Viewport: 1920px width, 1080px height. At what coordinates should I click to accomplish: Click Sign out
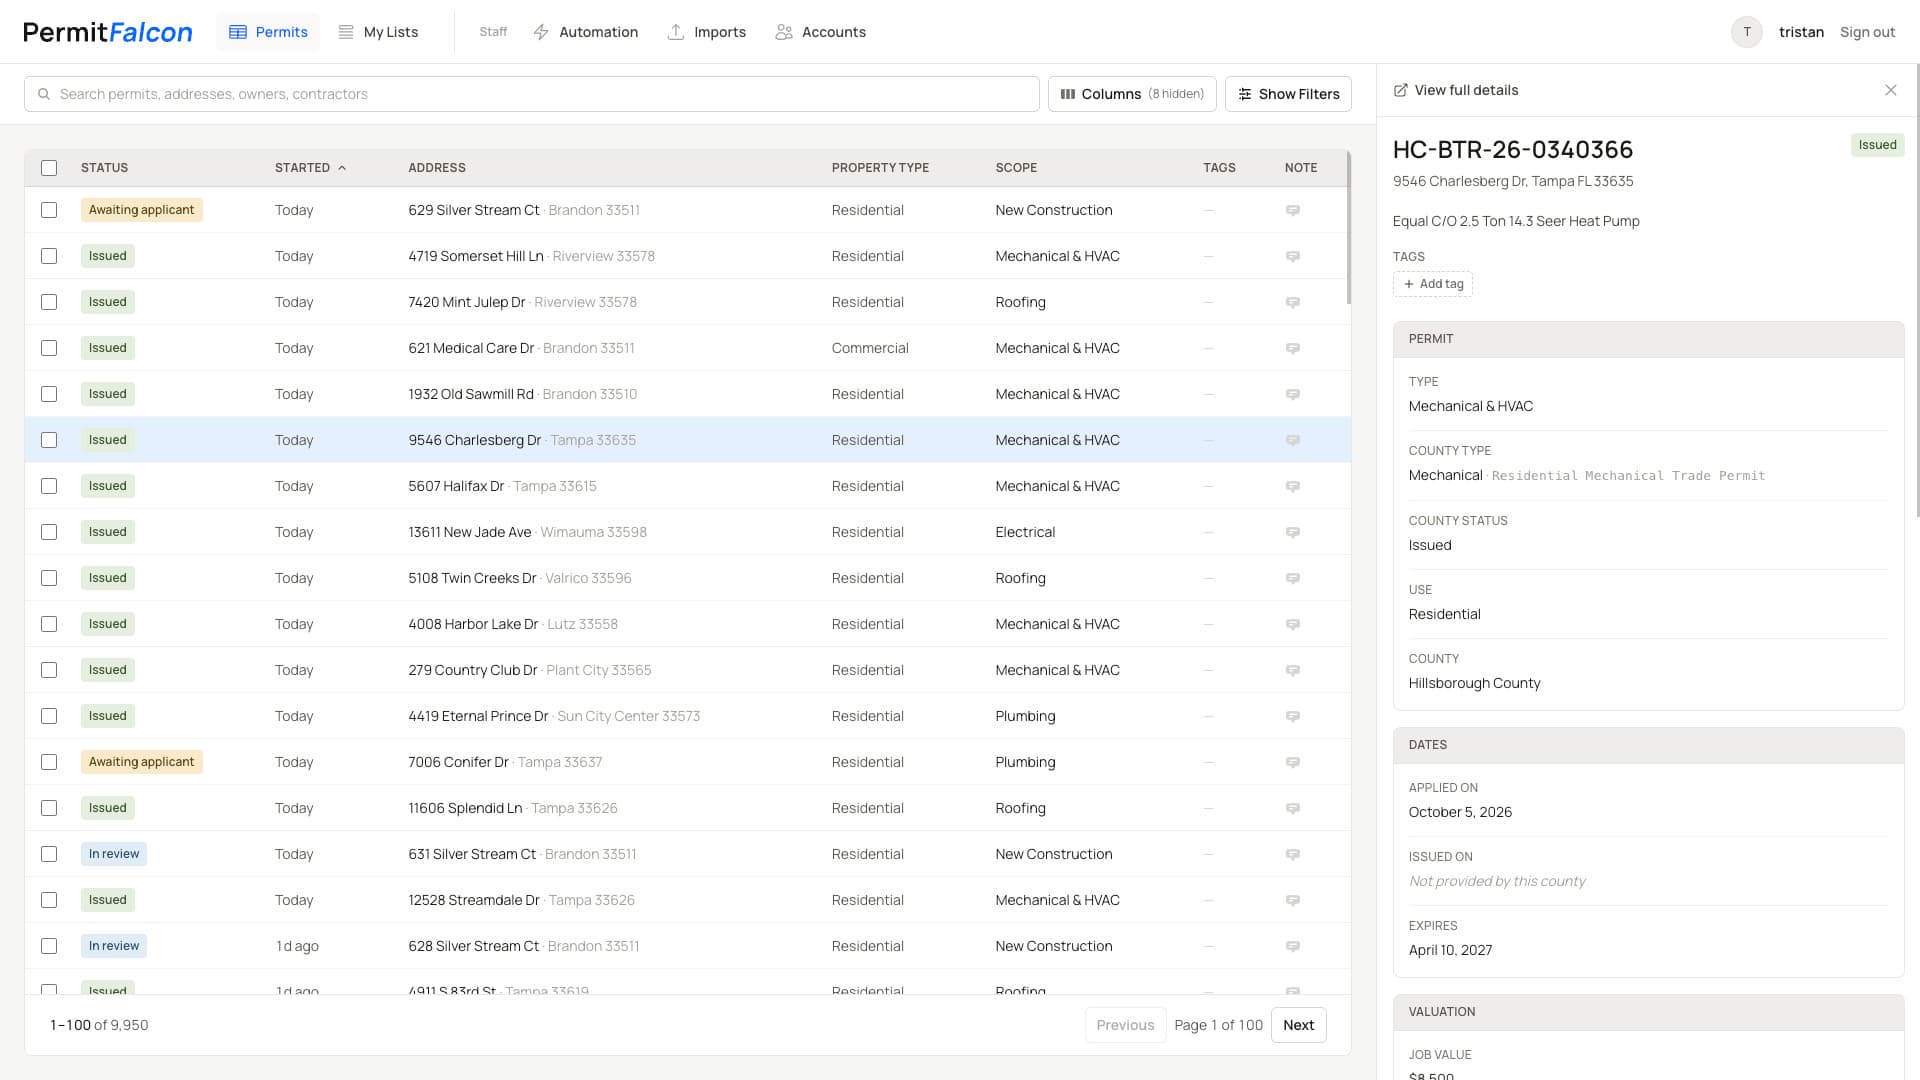(1867, 32)
